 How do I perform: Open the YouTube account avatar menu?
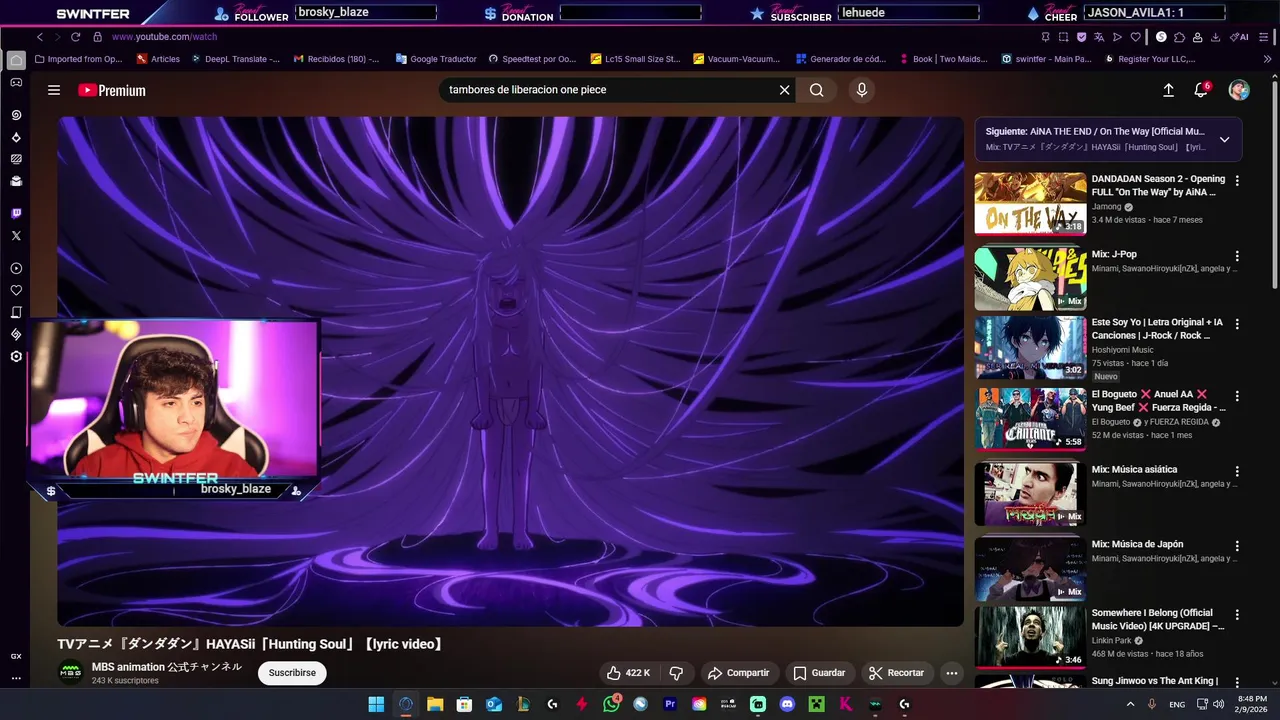pyautogui.click(x=1239, y=90)
